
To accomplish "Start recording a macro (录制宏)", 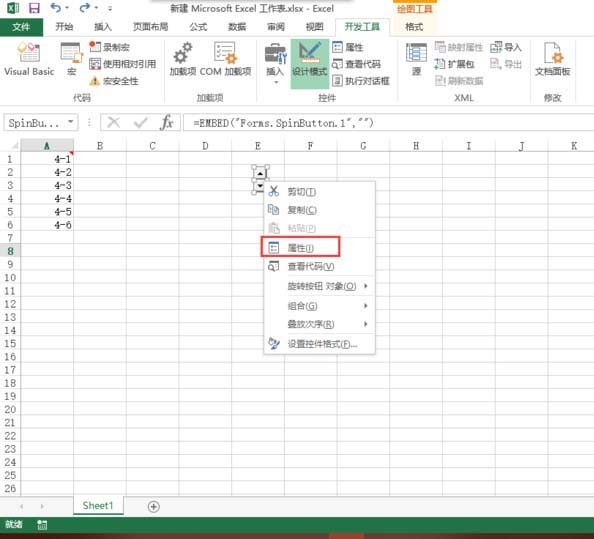I will [109, 47].
